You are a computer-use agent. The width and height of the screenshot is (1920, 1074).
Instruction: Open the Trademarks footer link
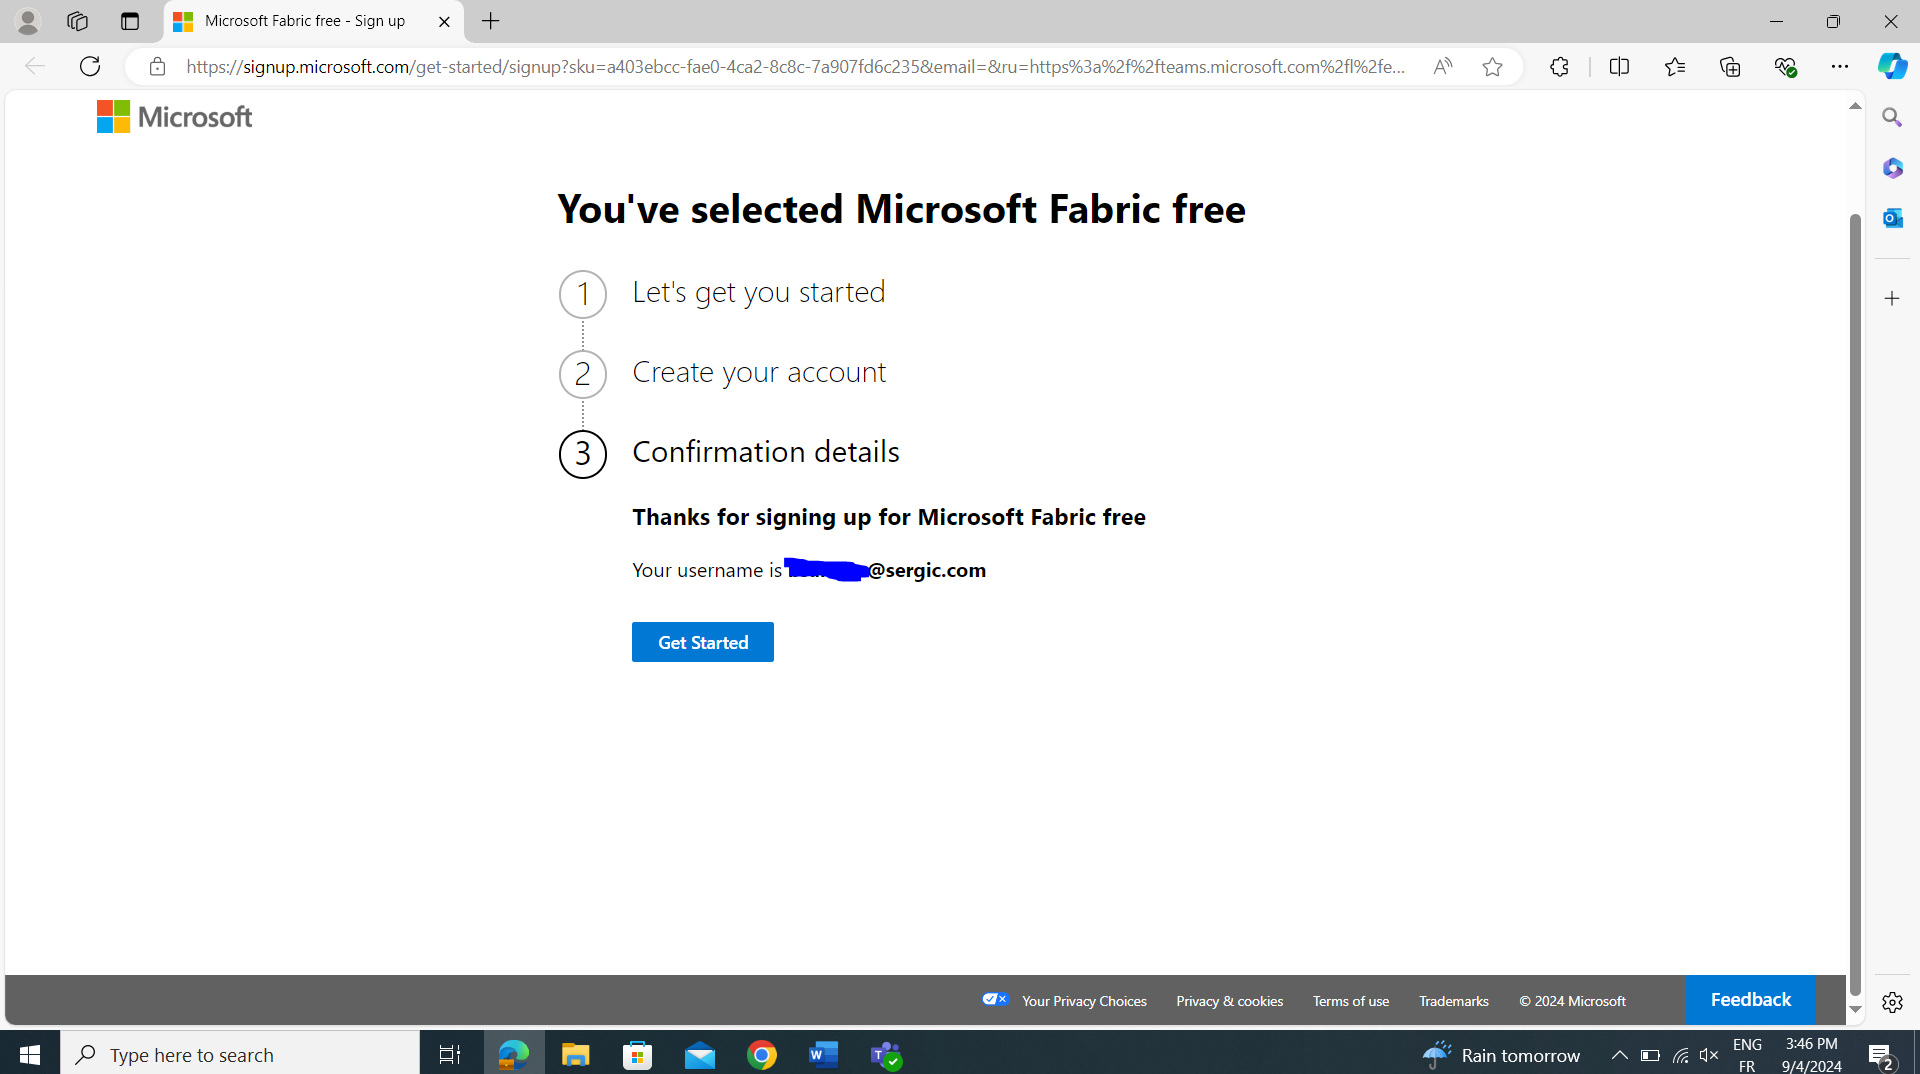point(1453,1001)
